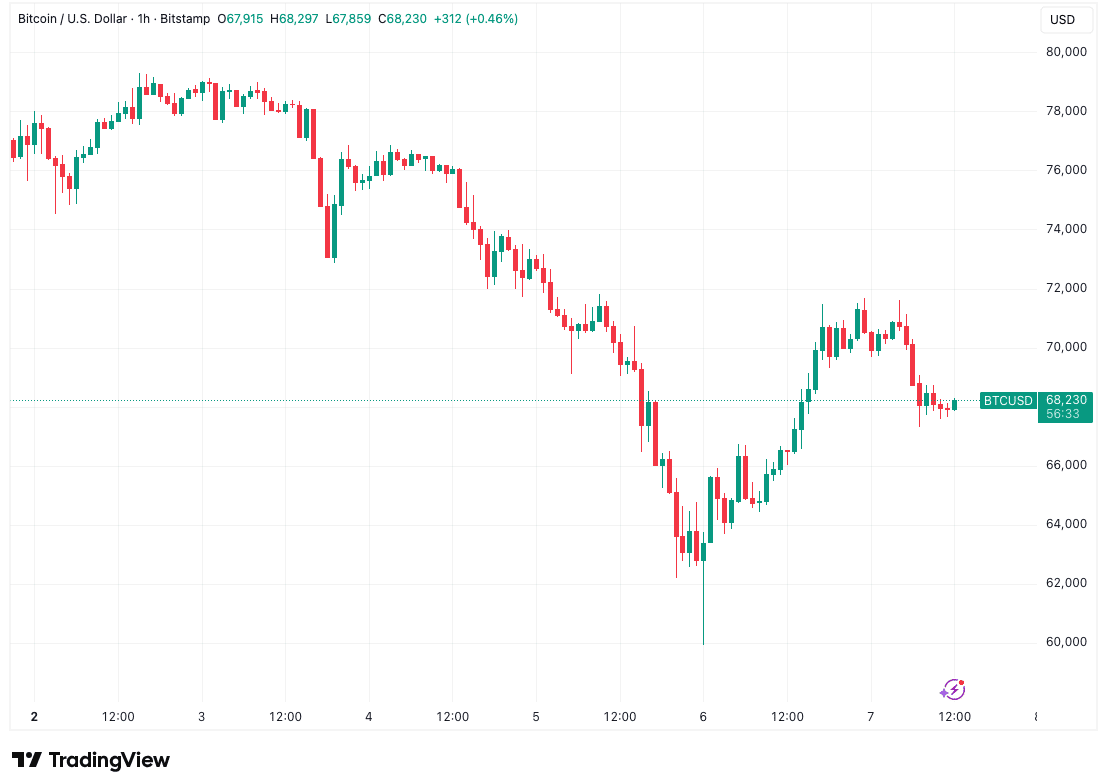Click day 7 on the time axis
Screen dimensions: 1107x774
pos(871,716)
